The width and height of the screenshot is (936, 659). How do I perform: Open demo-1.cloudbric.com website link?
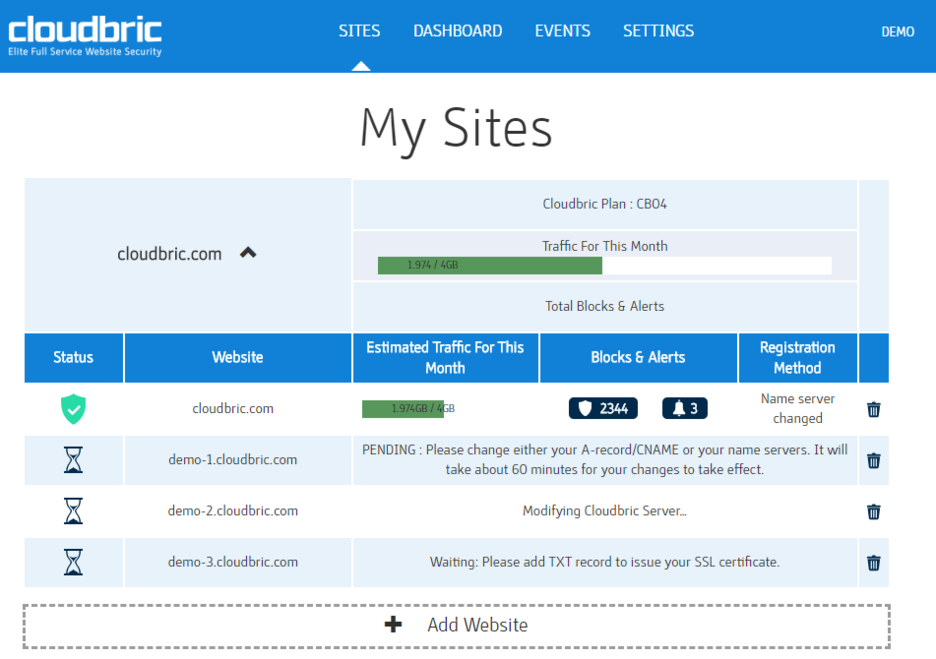[233, 460]
